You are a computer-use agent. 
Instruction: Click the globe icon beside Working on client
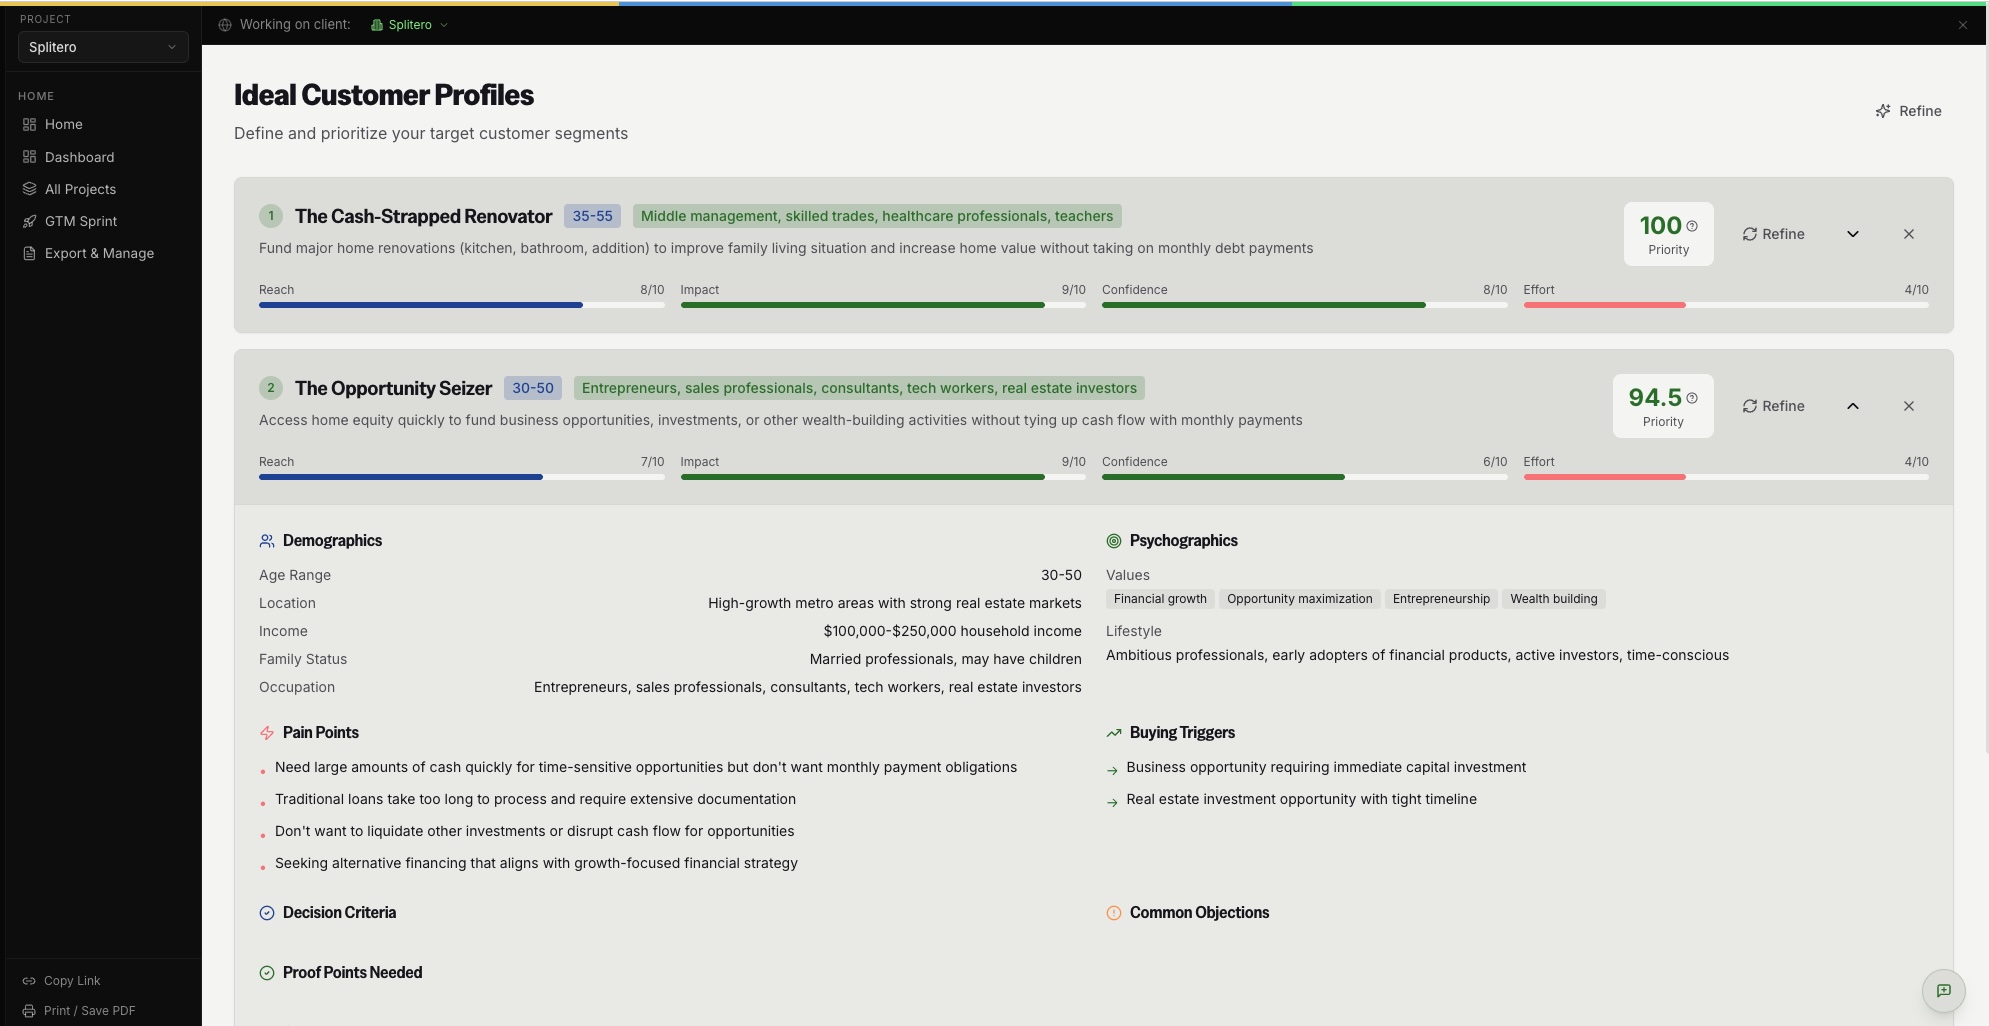(225, 25)
